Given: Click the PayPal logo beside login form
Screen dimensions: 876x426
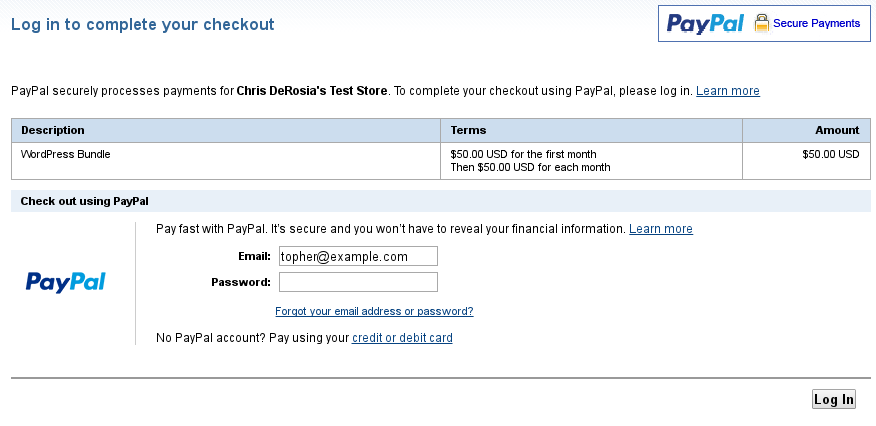Looking at the screenshot, I should (x=66, y=282).
